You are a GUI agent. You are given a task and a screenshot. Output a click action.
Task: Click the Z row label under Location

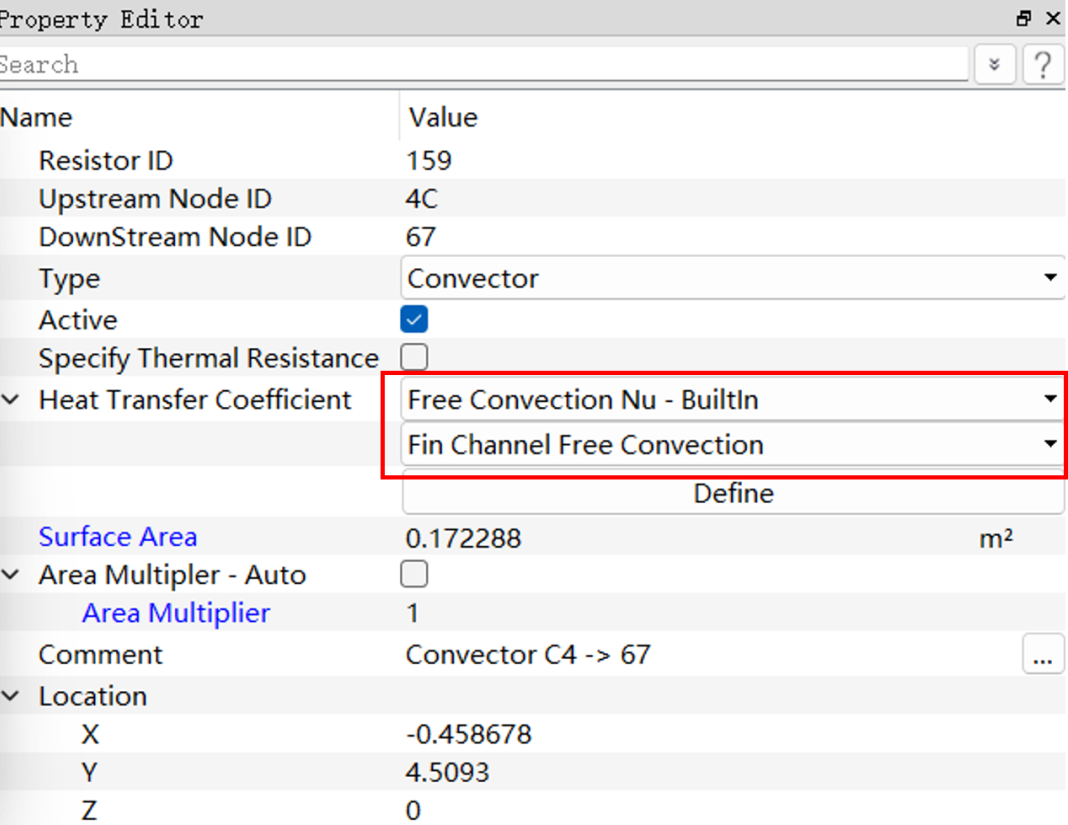click(x=90, y=811)
